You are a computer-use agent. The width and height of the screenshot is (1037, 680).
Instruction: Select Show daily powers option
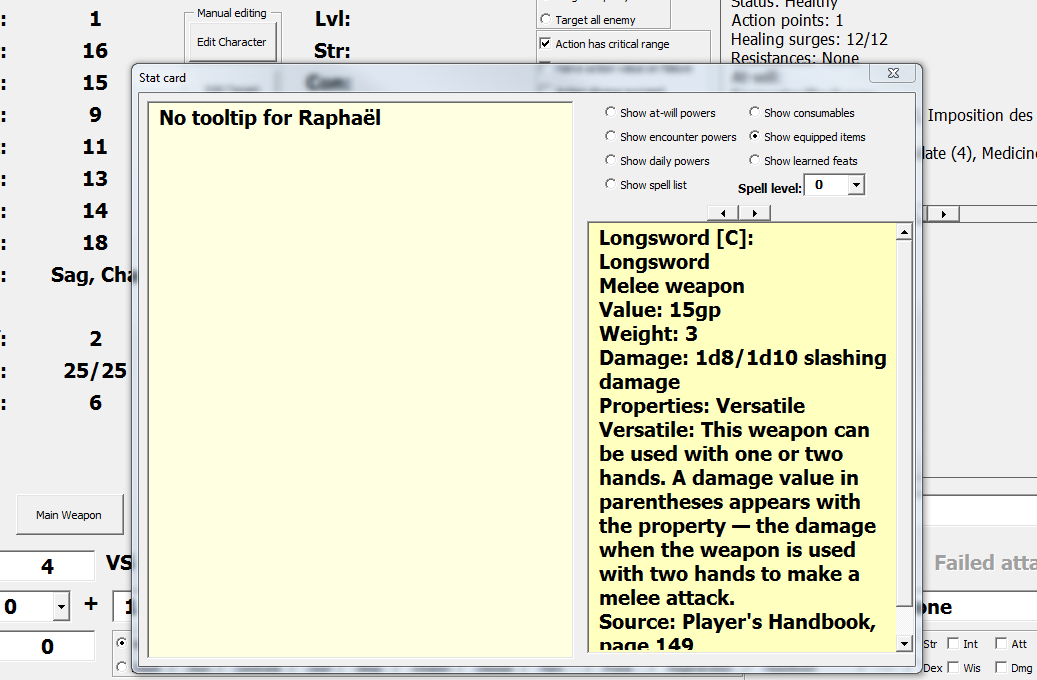click(657, 161)
